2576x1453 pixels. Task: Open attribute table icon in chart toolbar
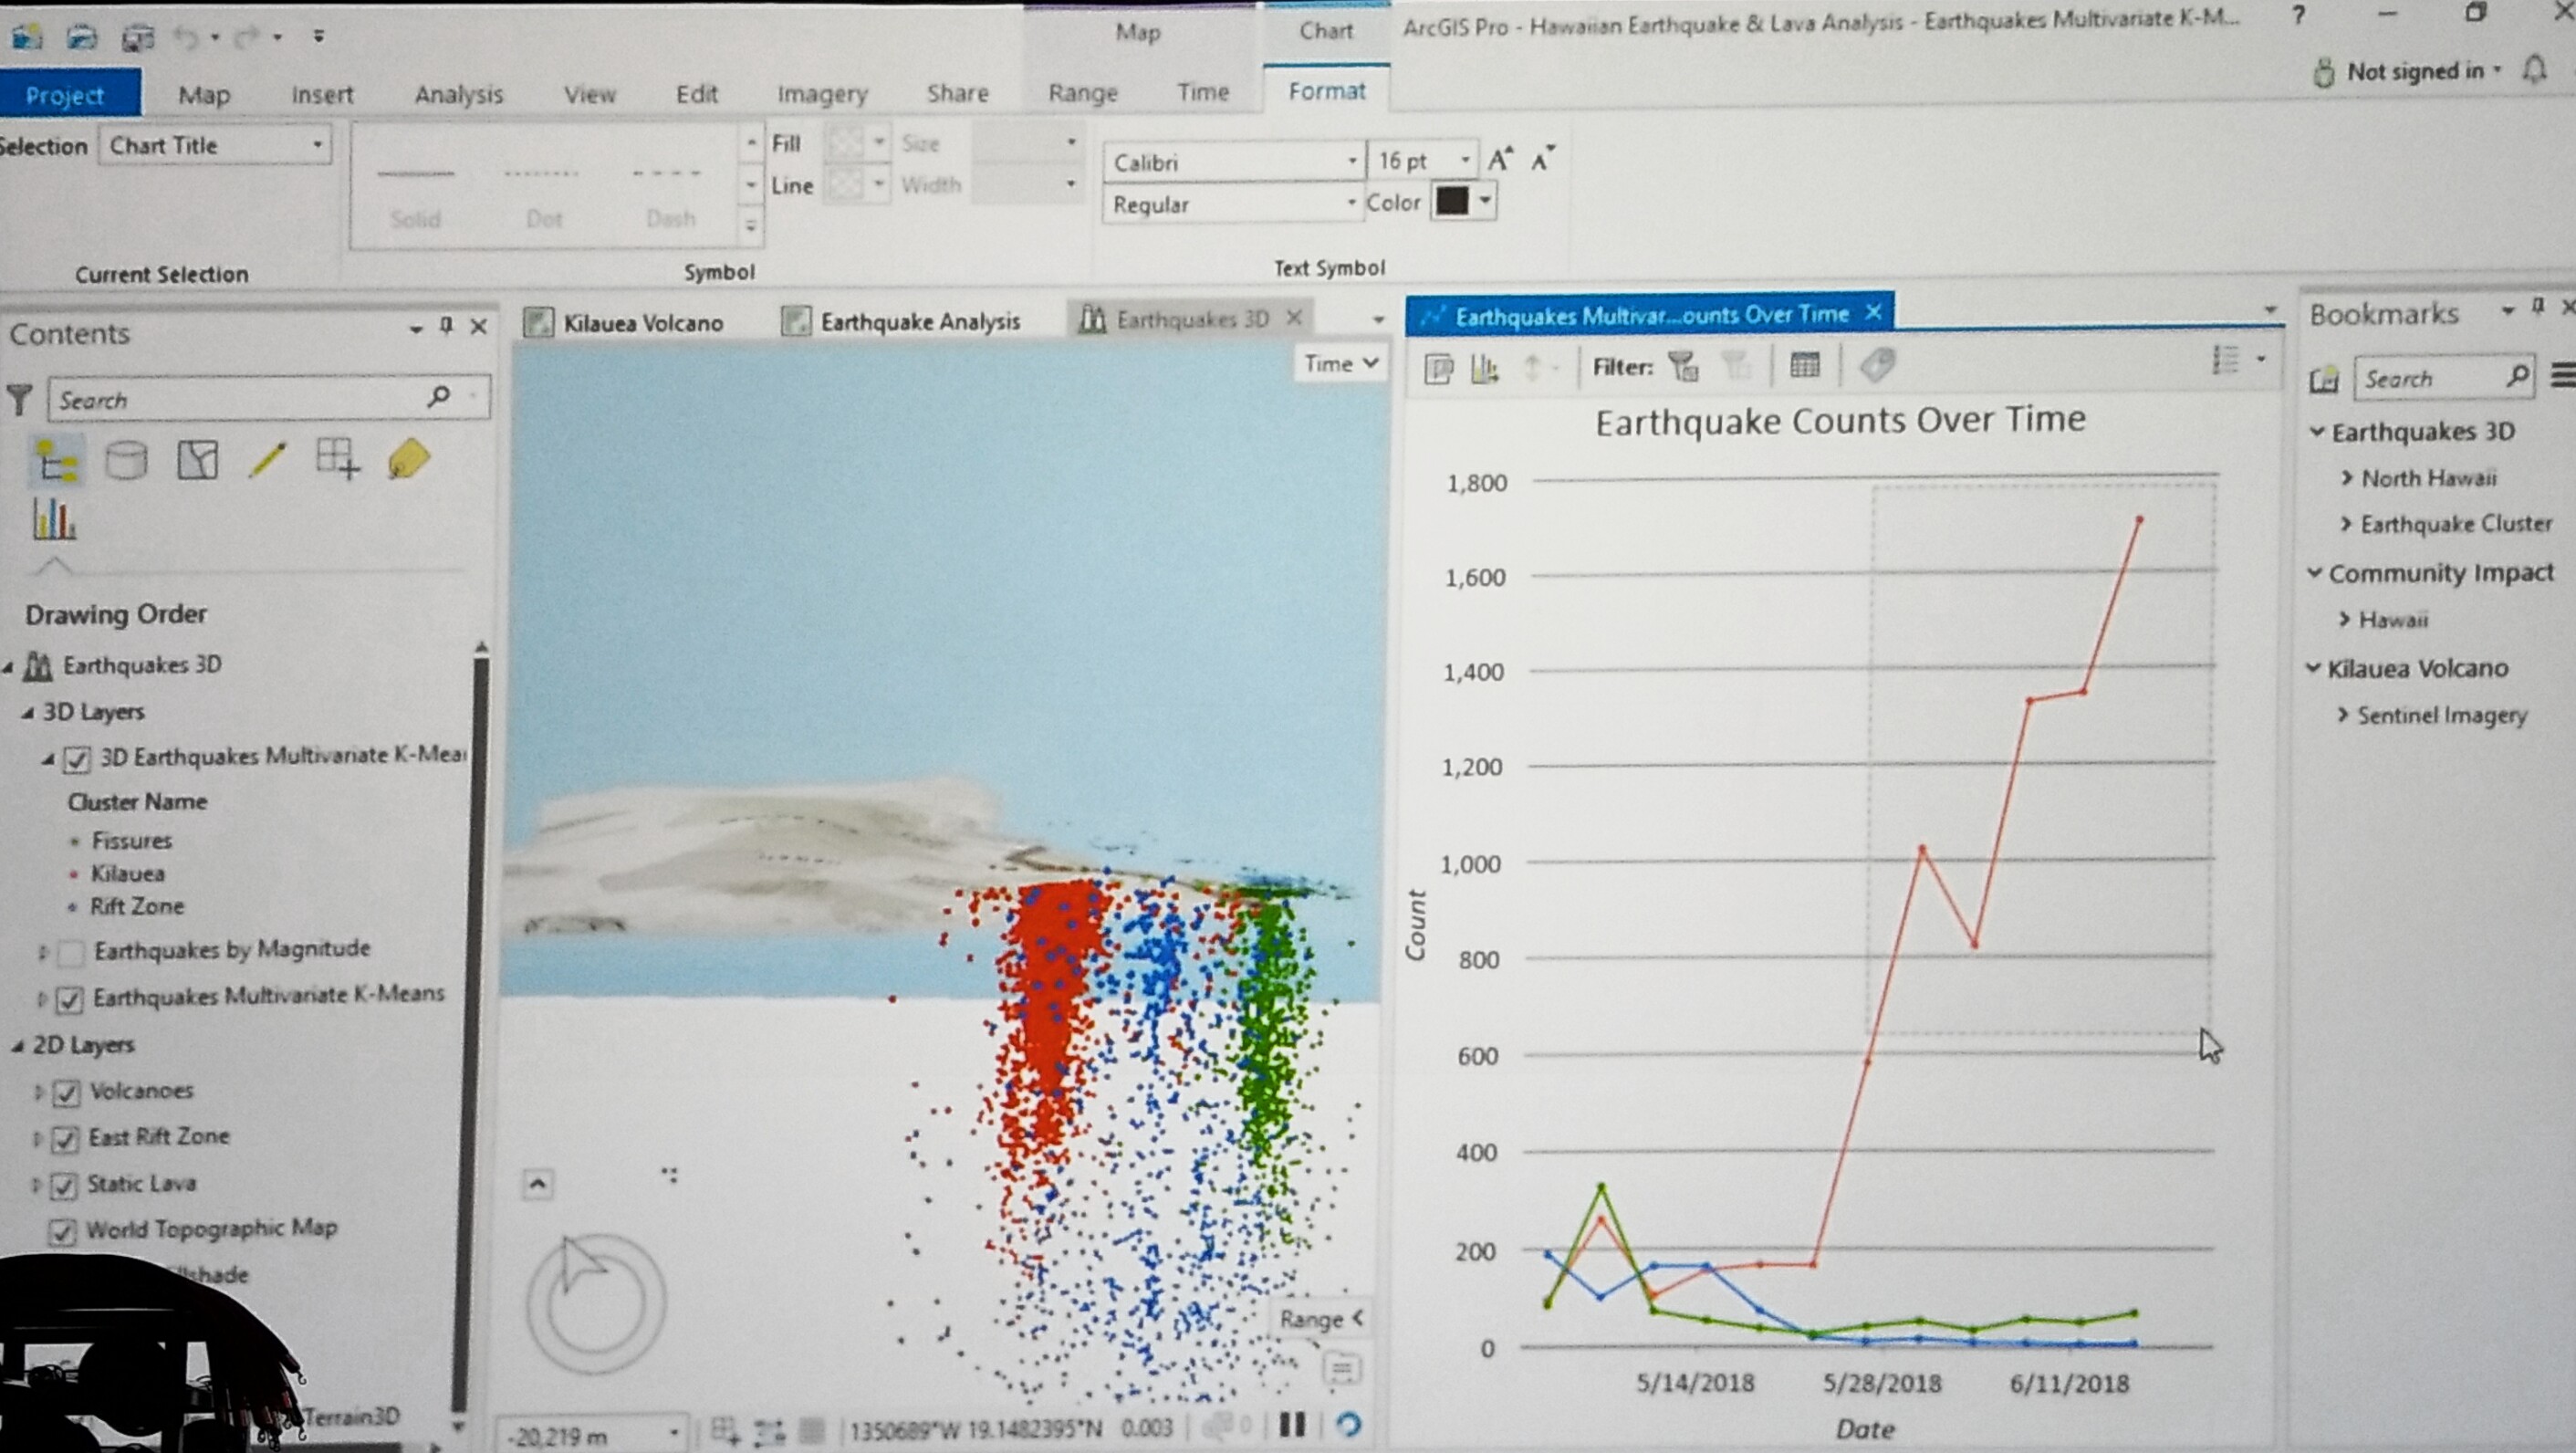[x=1805, y=365]
